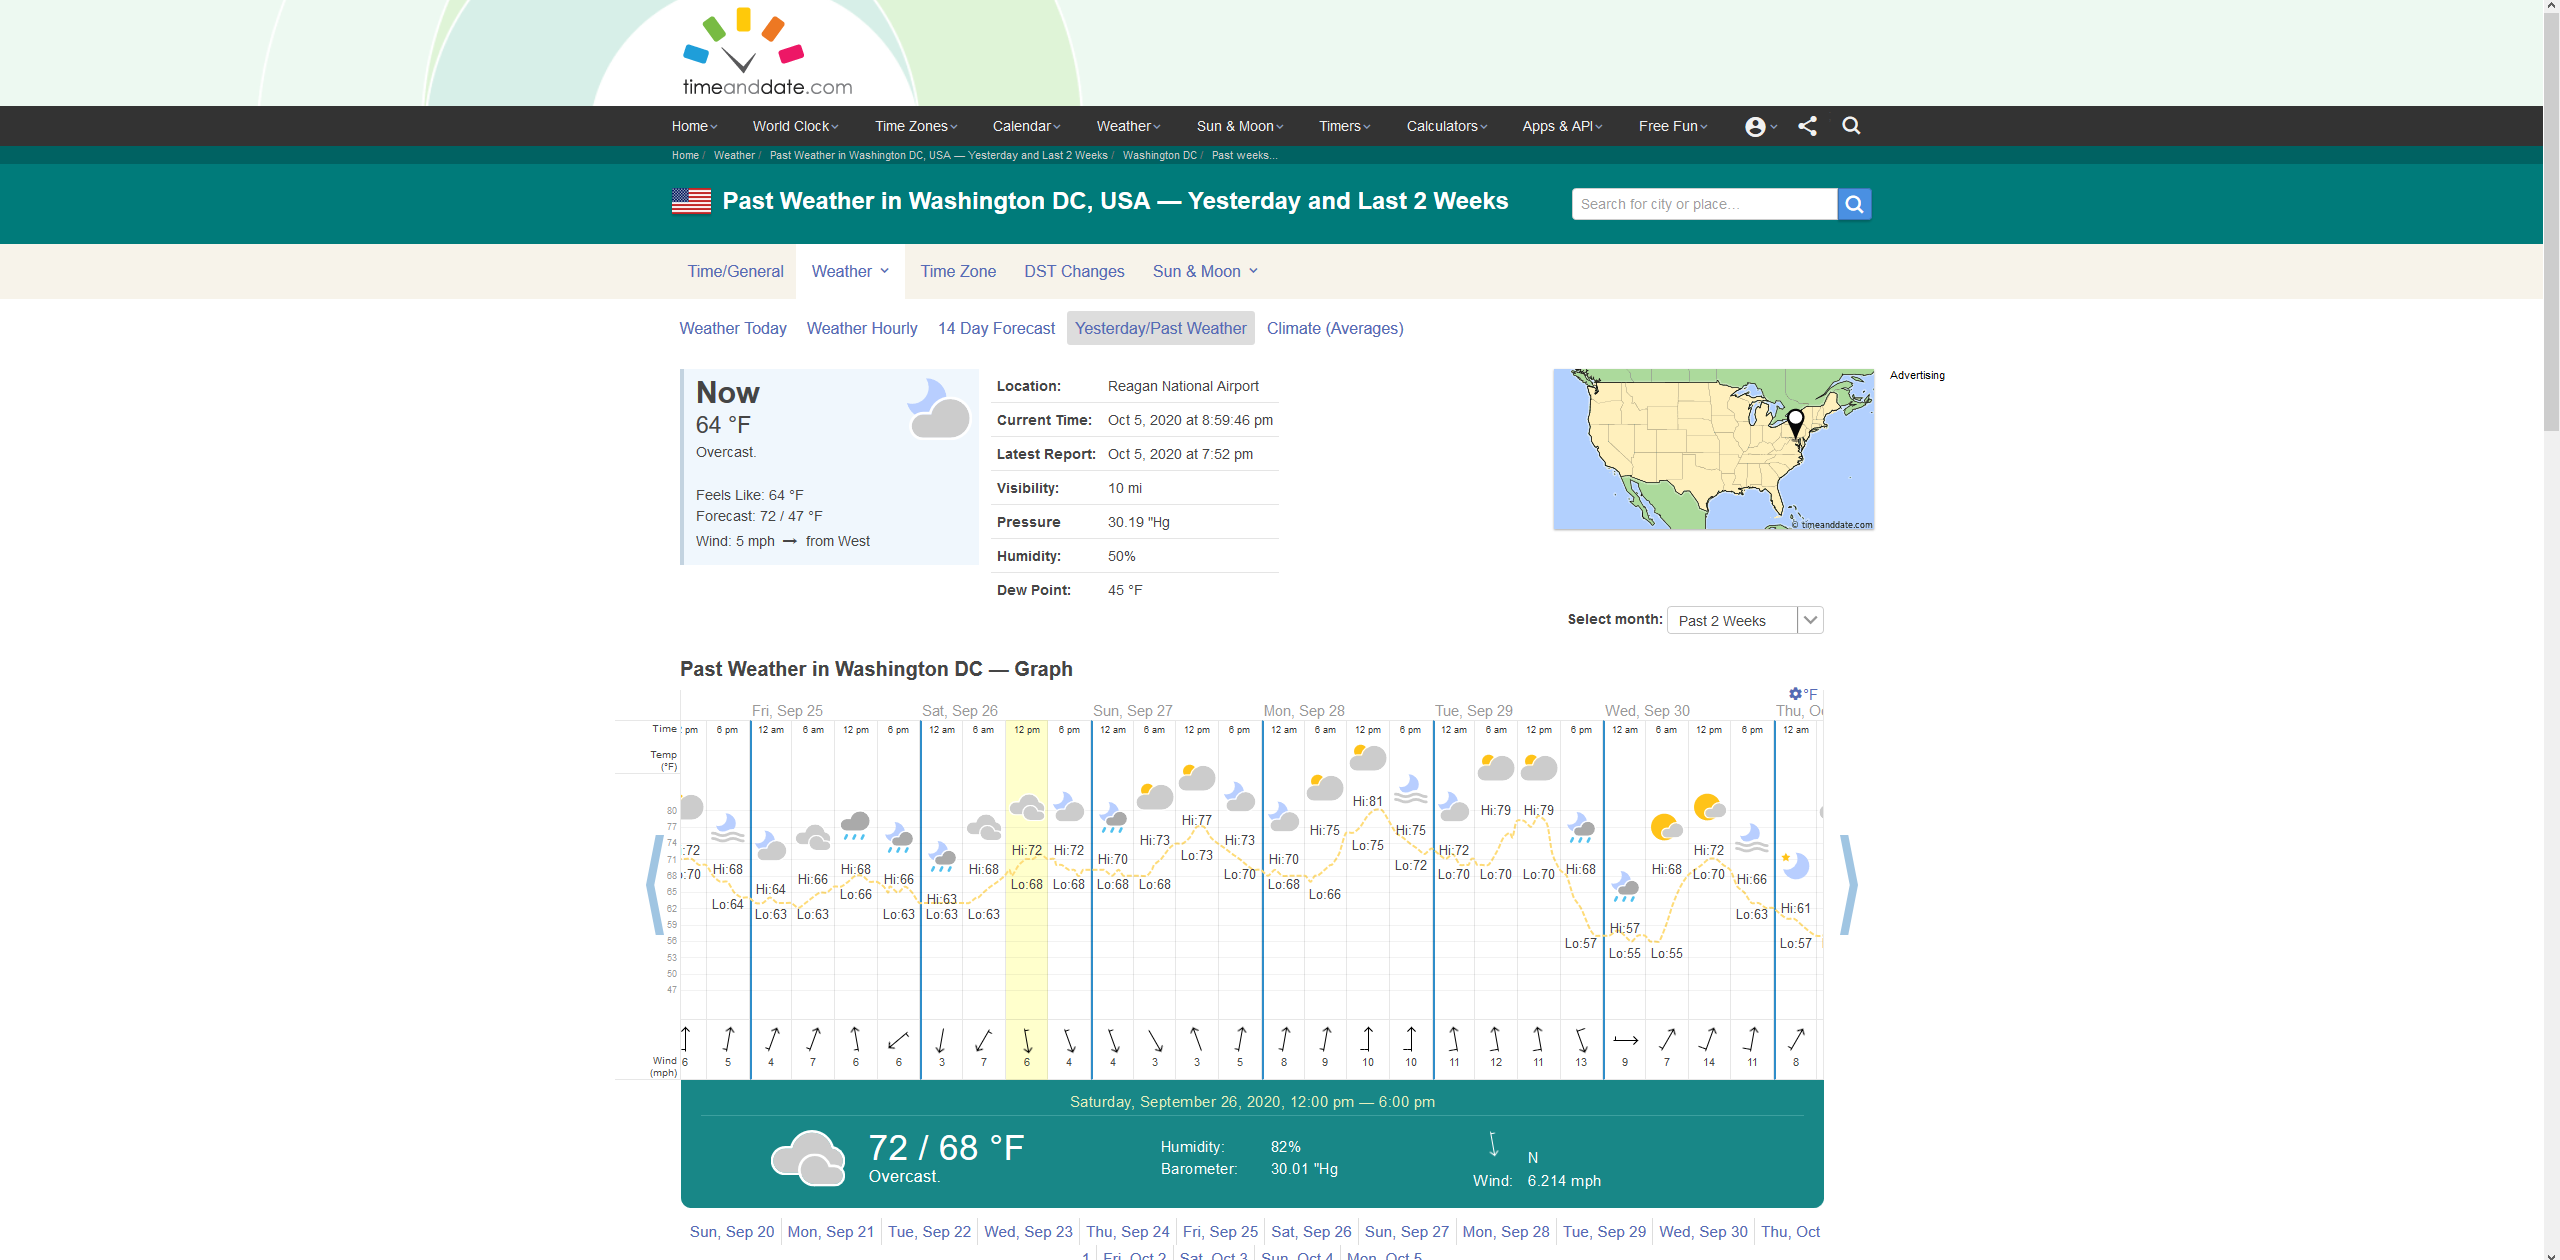Open the Weather Hourly subtab
The width and height of the screenshot is (2560, 1260).
(862, 328)
